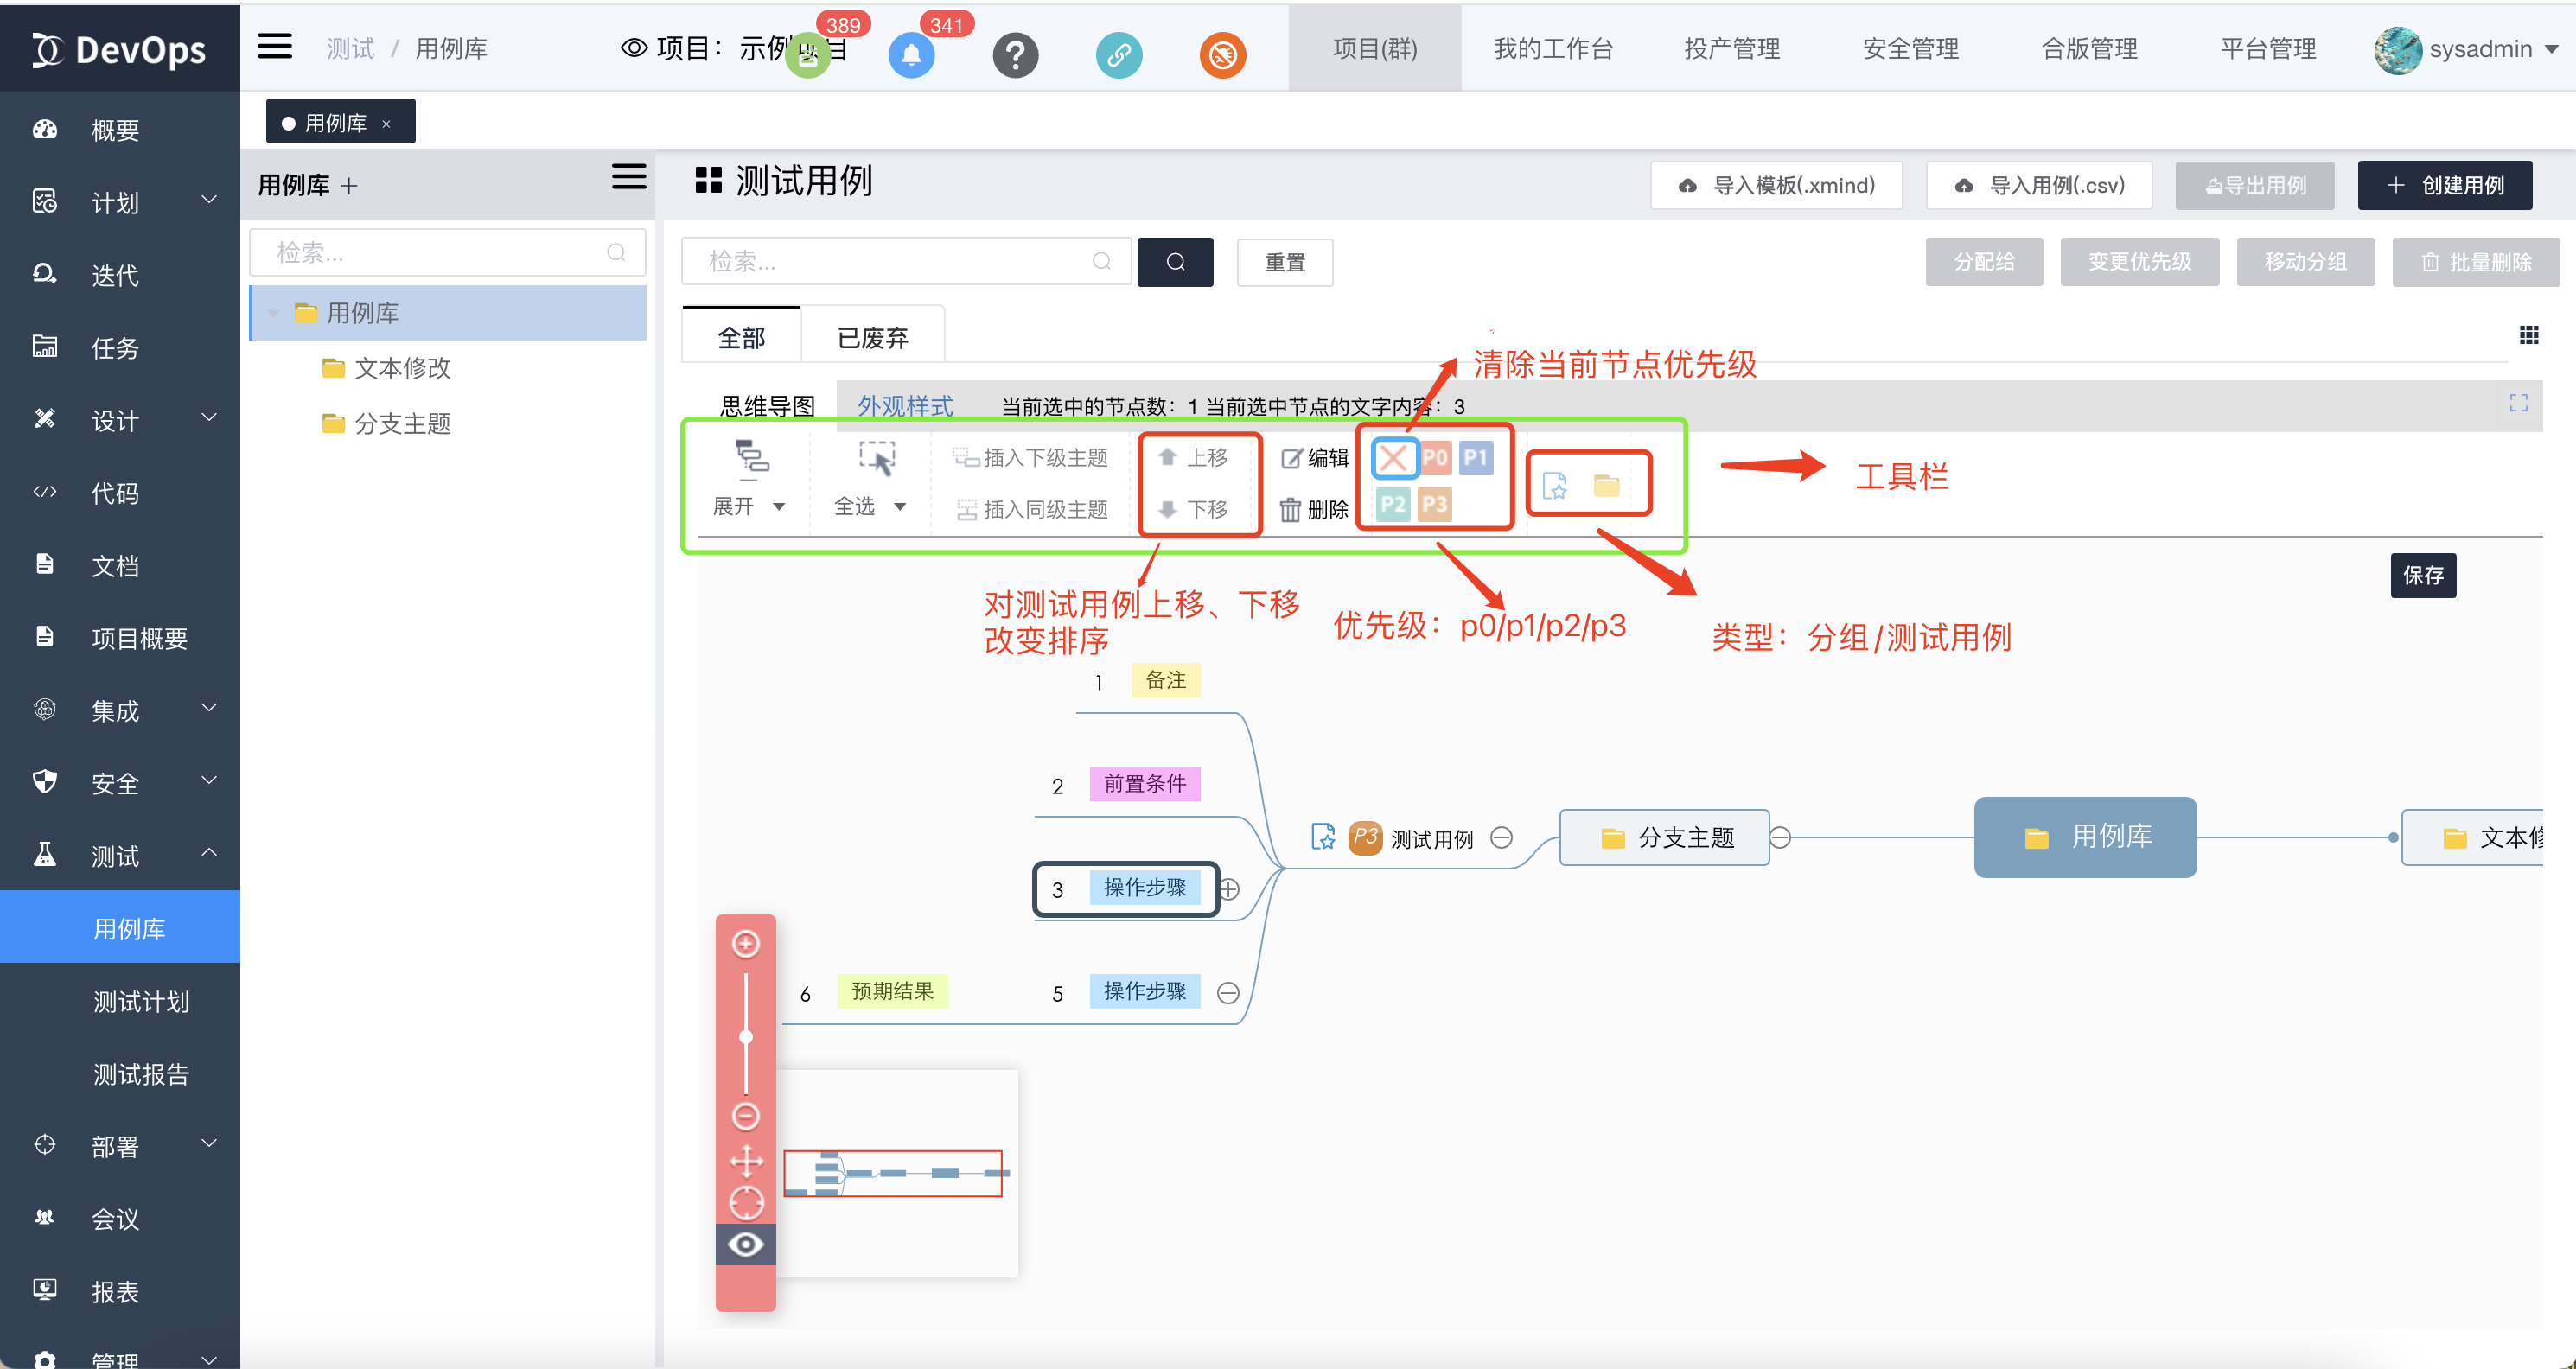Screen dimensions: 2576x1369
Task: Click the zoom slider handle on navigator
Action: pyautogui.click(x=746, y=1037)
